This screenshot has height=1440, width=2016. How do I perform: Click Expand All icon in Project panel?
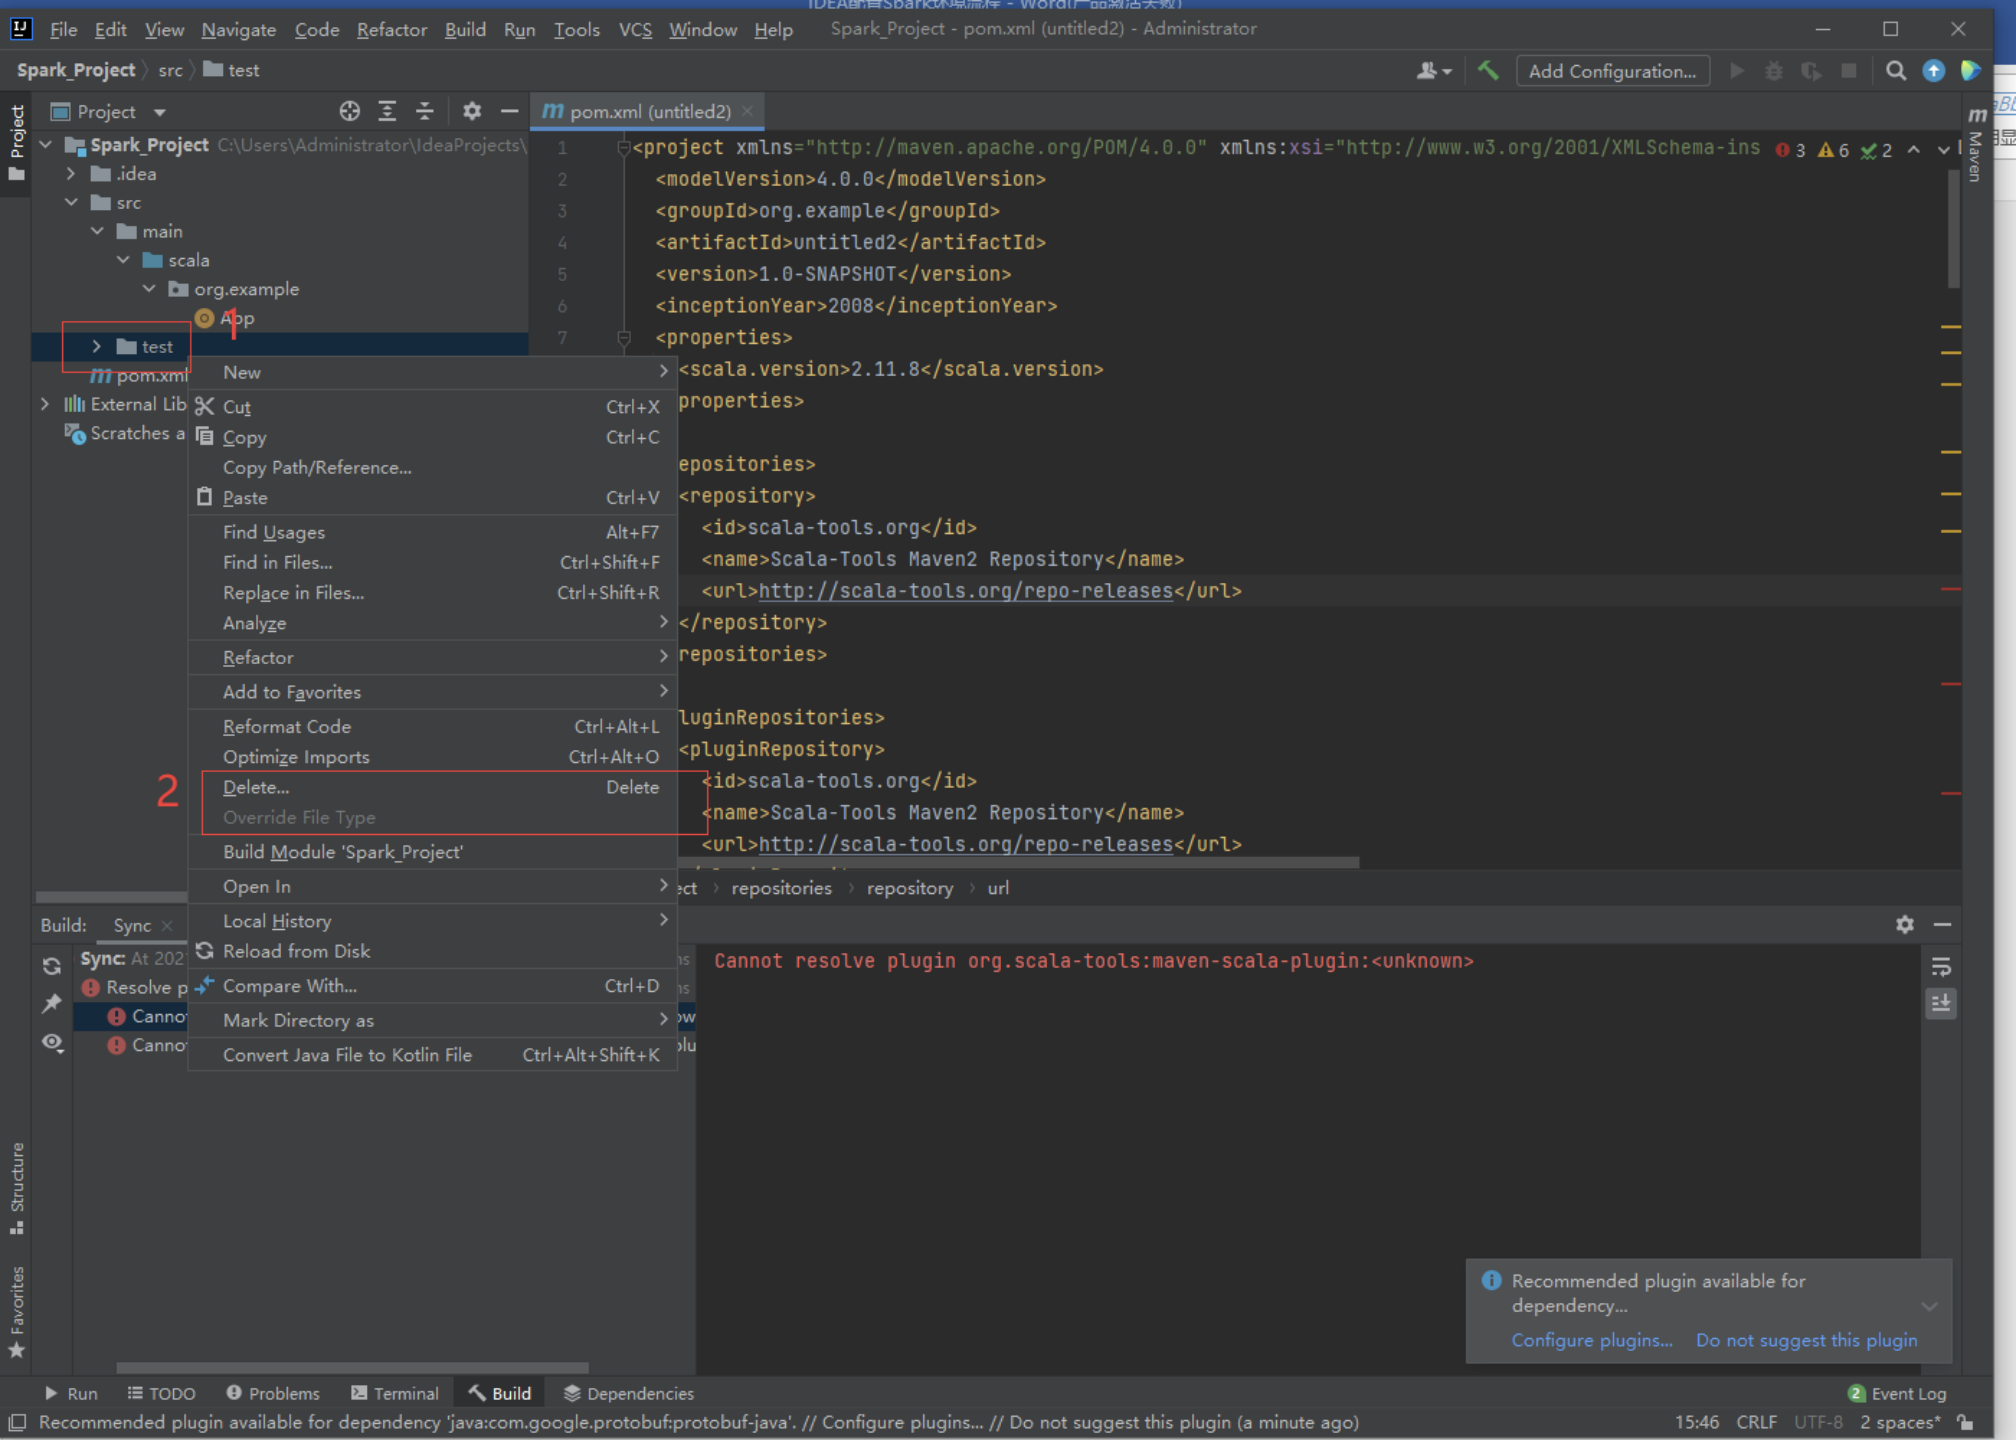point(387,111)
